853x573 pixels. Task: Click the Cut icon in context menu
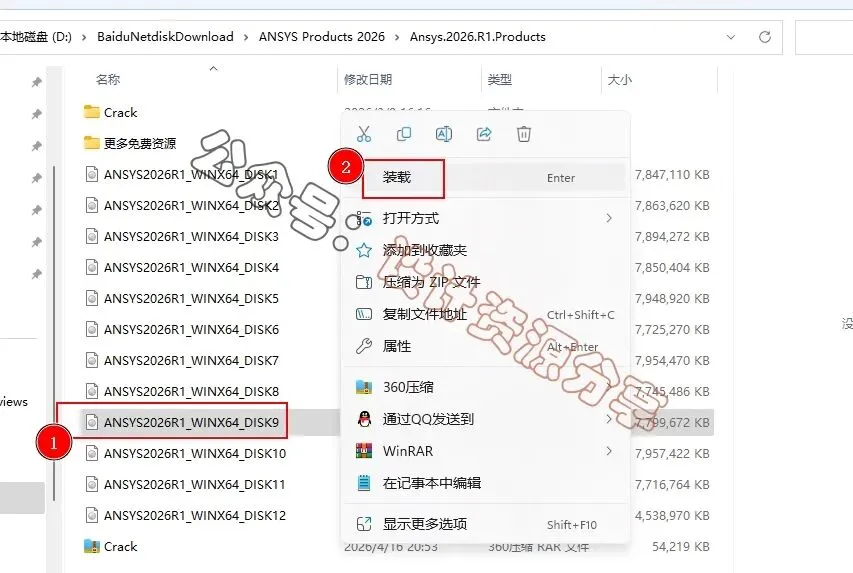[364, 134]
